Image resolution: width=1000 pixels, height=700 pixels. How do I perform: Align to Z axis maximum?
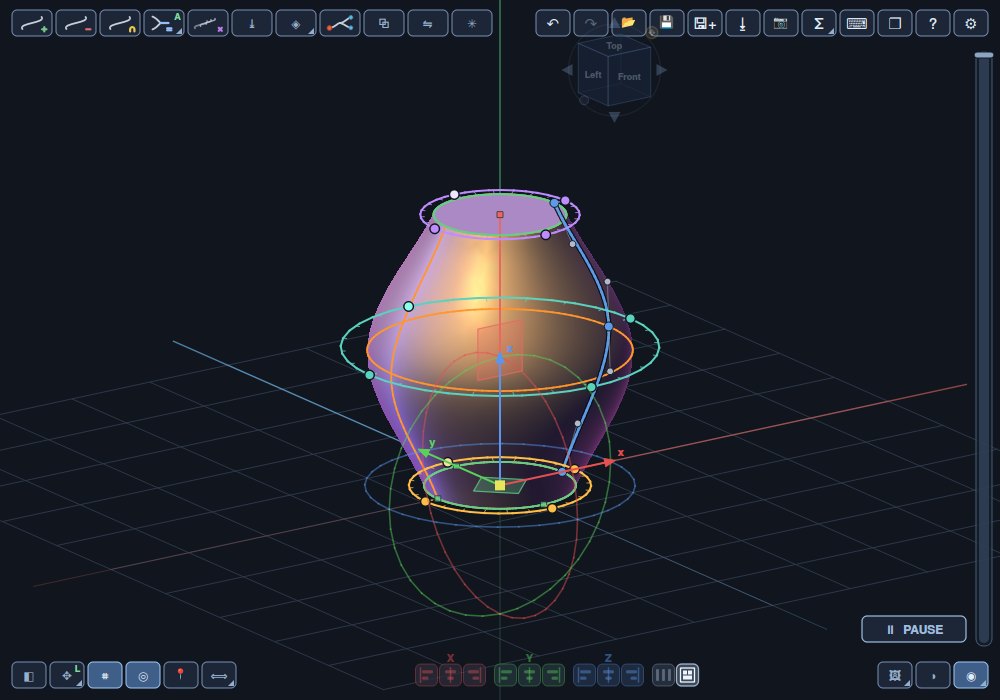point(632,675)
